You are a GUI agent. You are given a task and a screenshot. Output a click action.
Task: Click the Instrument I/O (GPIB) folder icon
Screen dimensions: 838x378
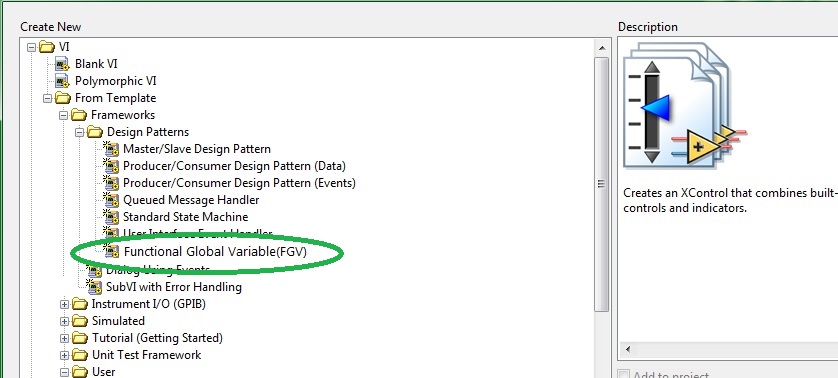(x=80, y=304)
